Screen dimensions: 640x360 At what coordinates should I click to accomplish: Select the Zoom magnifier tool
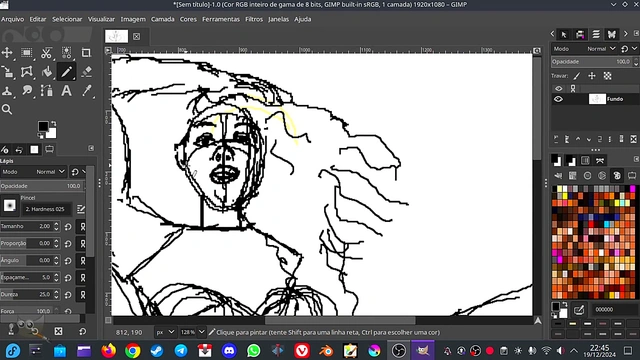coord(7,109)
